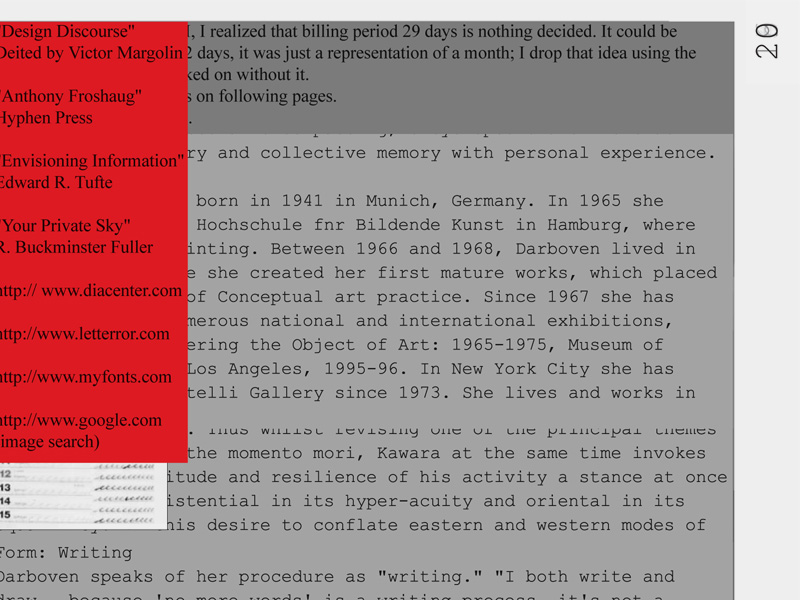
Task: Click "Edited by Victor Margolin" credit line
Action: [x=91, y=54]
